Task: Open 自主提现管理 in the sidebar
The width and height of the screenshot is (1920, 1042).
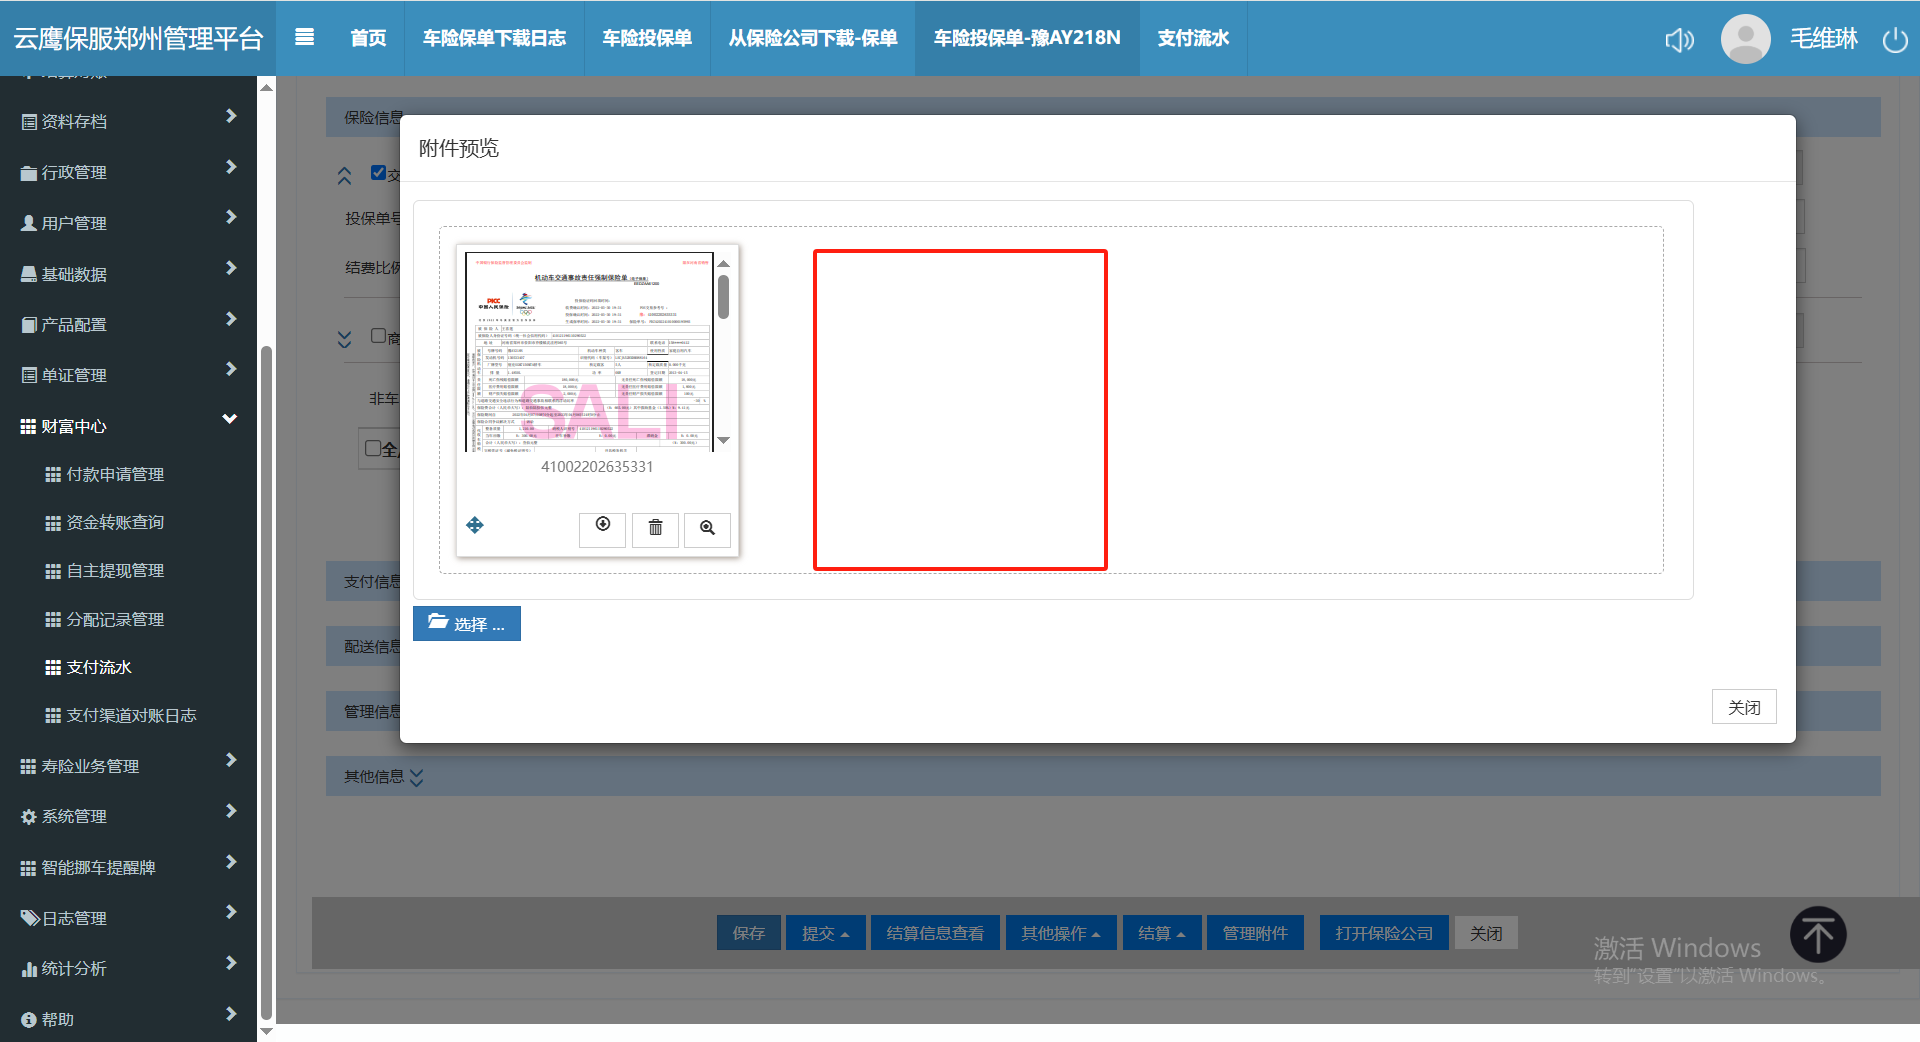Action: pos(115,571)
